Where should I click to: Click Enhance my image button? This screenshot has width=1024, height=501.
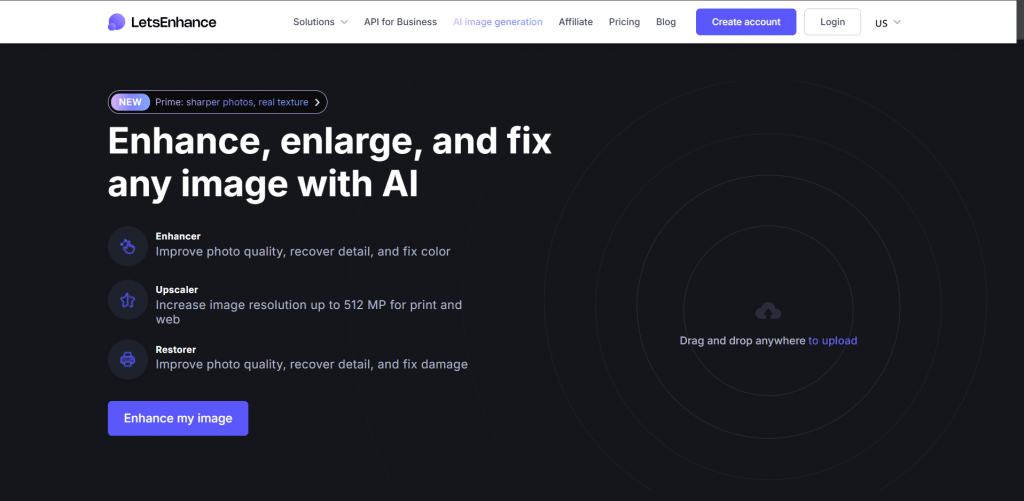point(178,418)
